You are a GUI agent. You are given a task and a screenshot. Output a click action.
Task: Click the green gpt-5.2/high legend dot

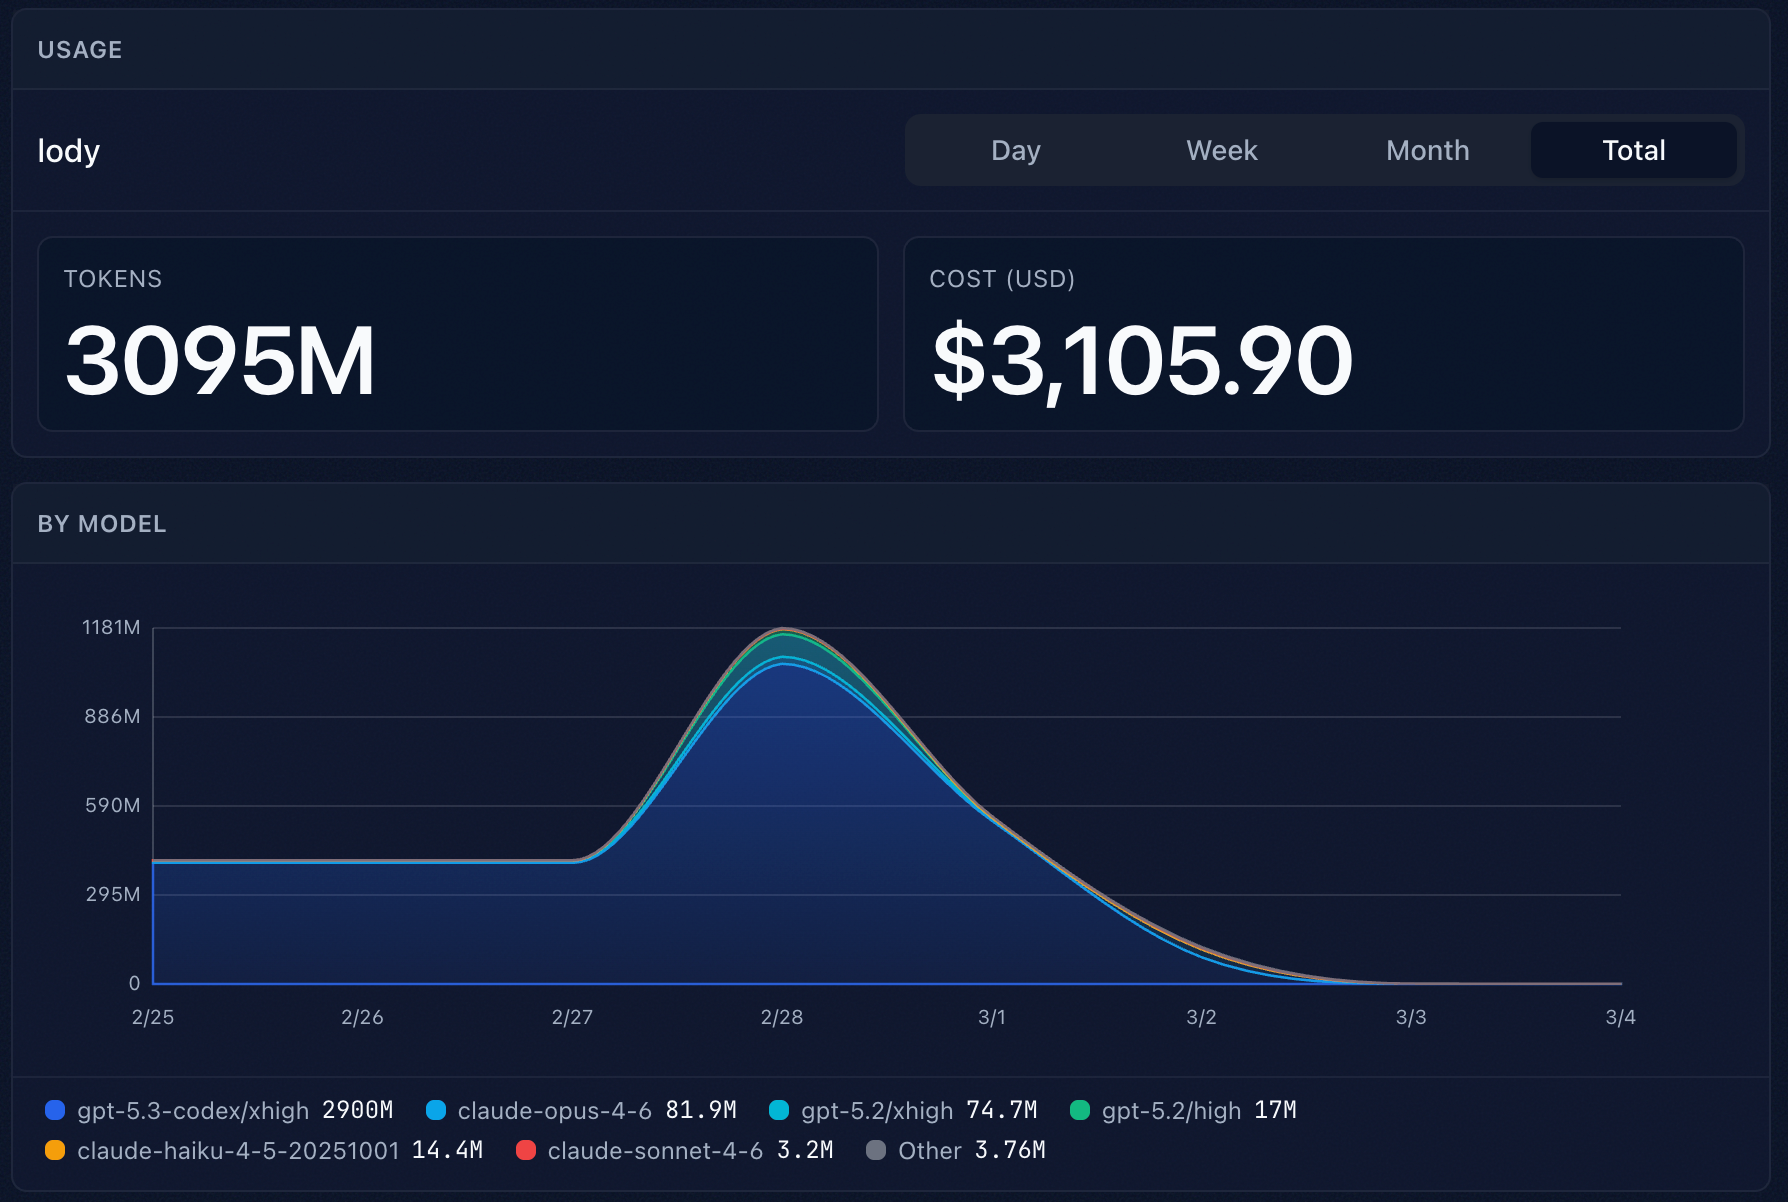click(1080, 1110)
